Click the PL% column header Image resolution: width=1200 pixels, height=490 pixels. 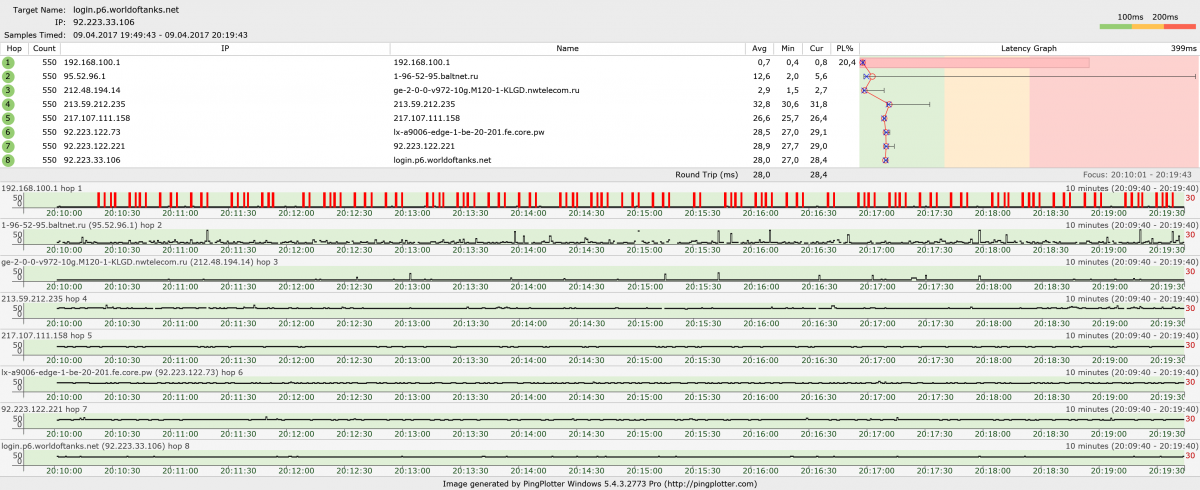pyautogui.click(x=845, y=48)
